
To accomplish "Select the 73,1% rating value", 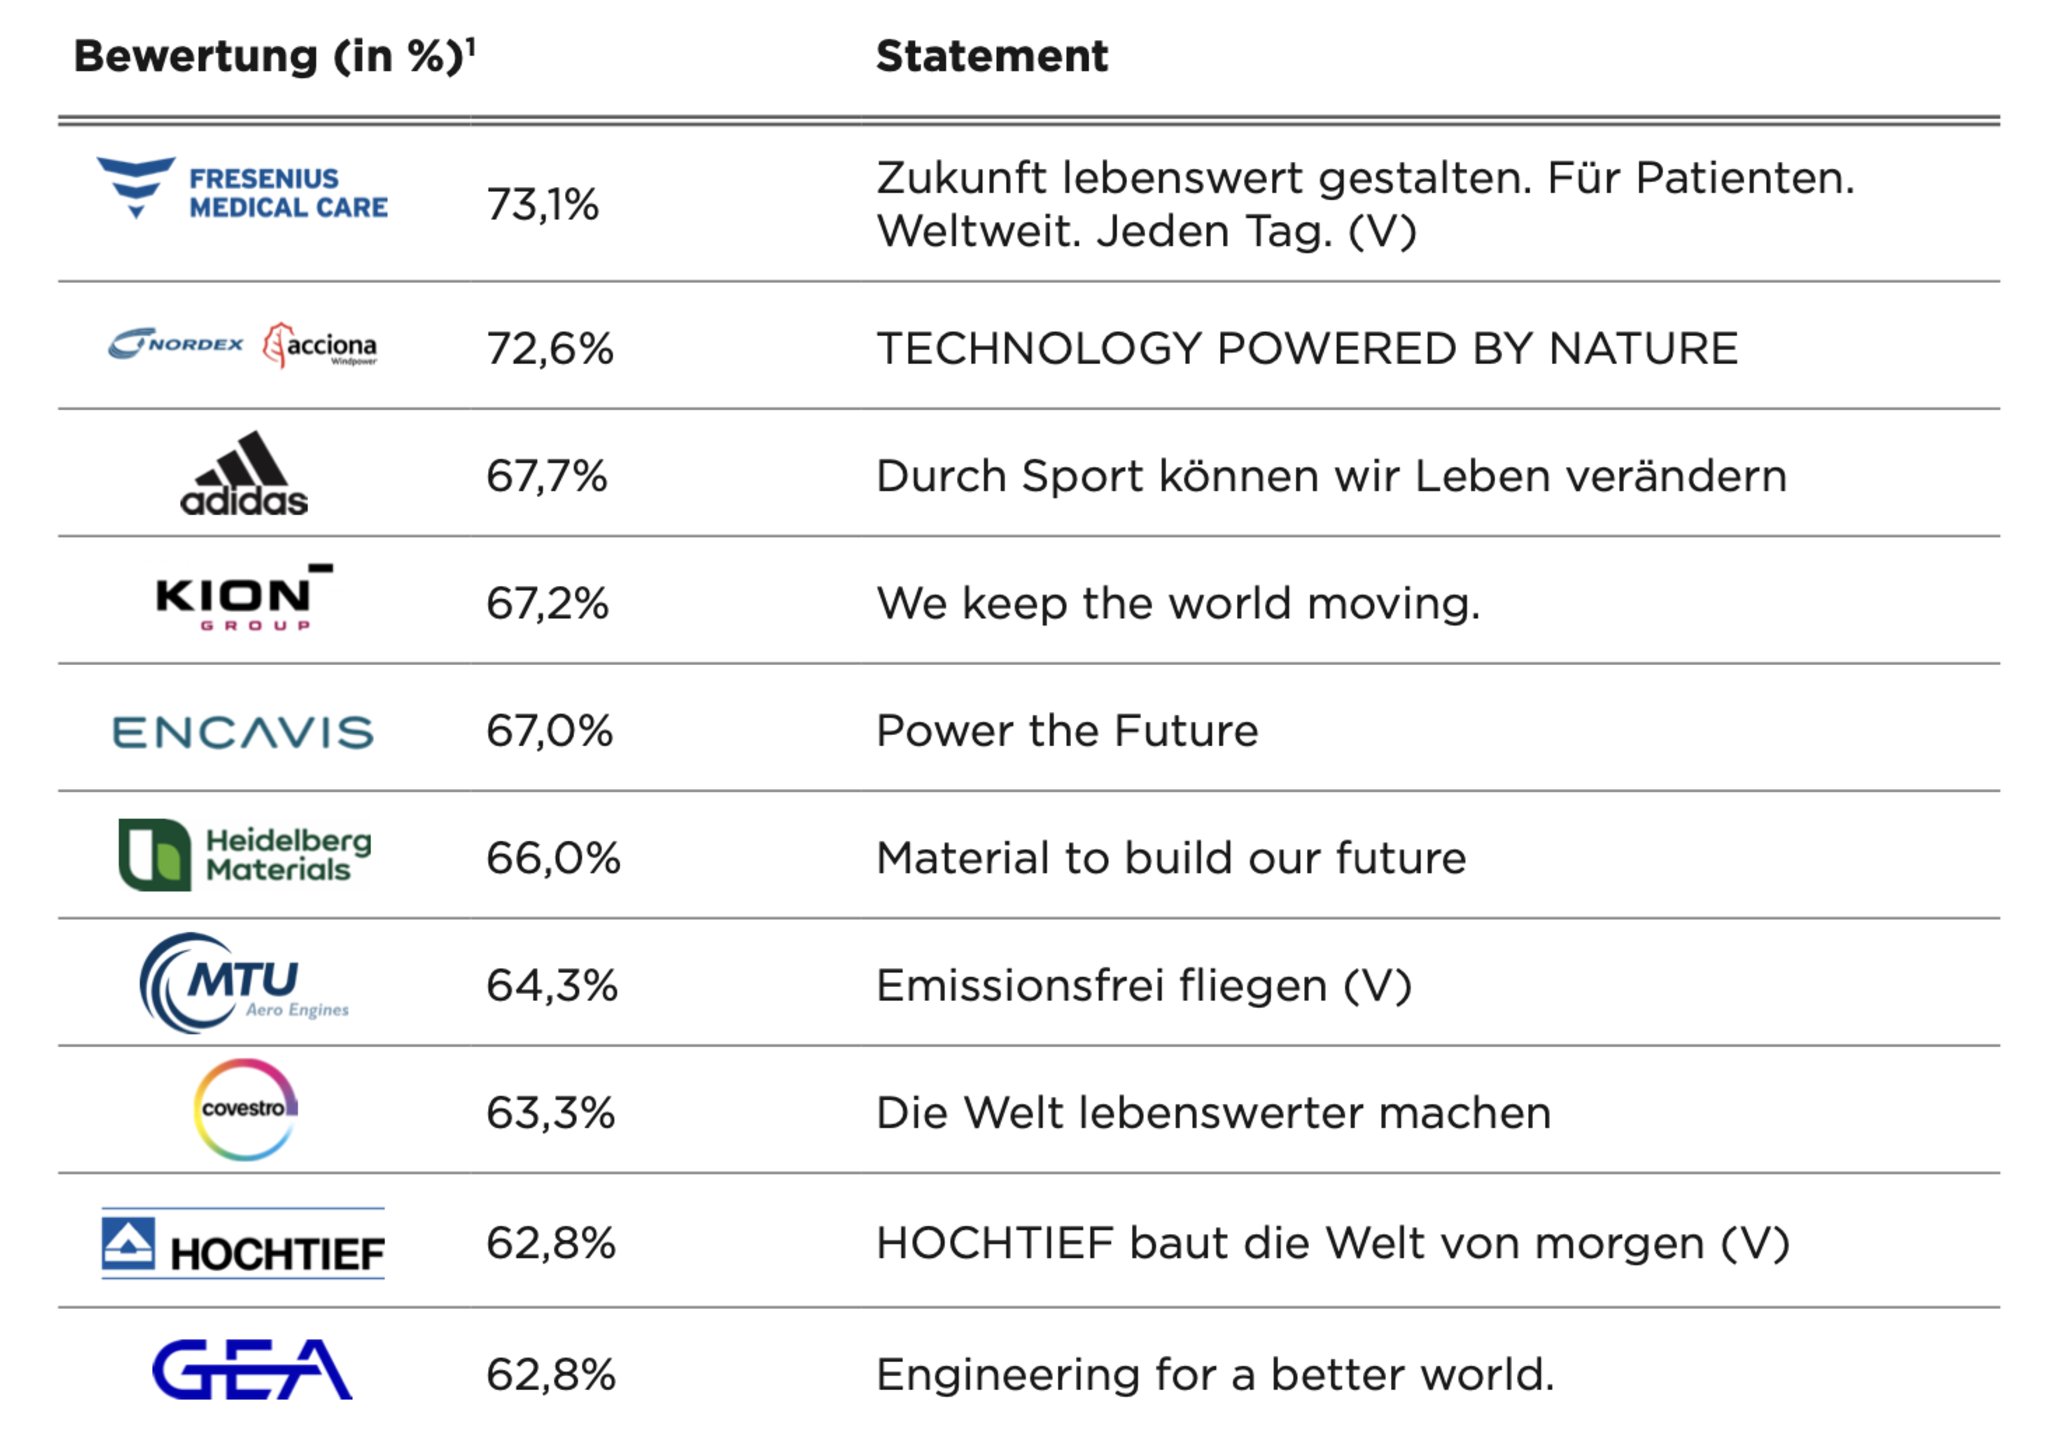I will [x=543, y=205].
